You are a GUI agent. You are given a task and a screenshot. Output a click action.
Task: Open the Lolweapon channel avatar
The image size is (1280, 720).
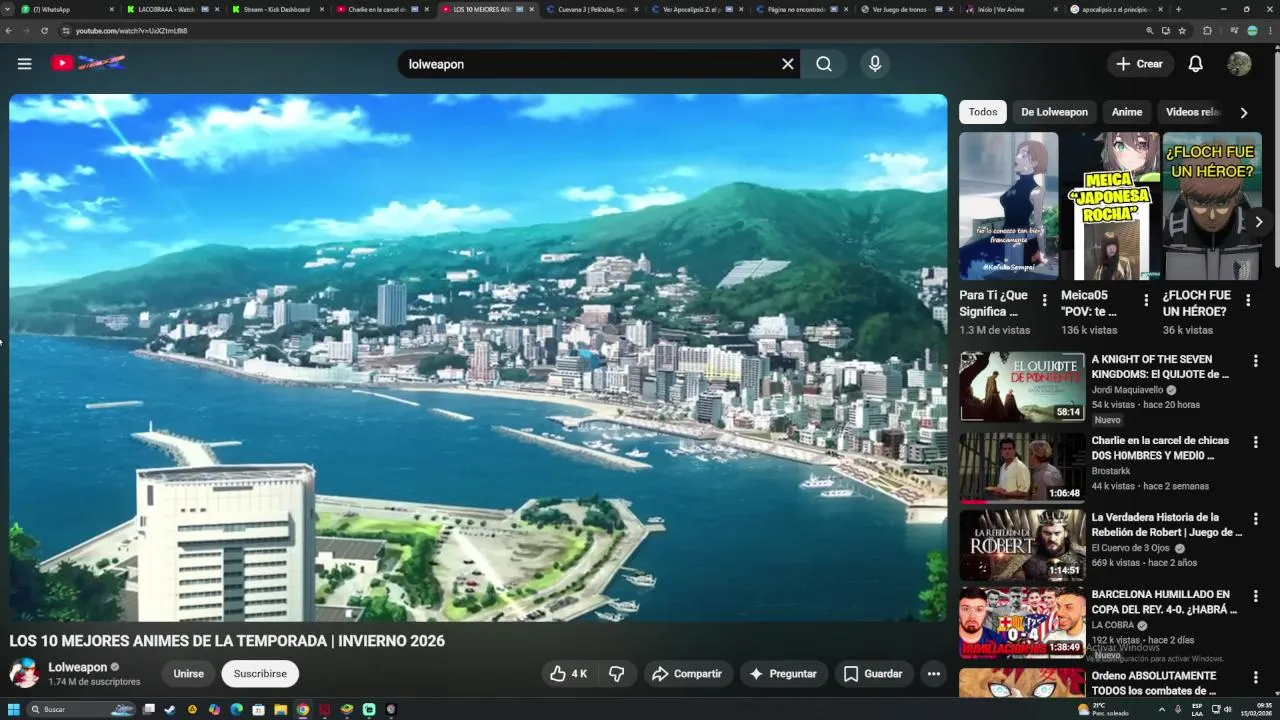(24, 674)
